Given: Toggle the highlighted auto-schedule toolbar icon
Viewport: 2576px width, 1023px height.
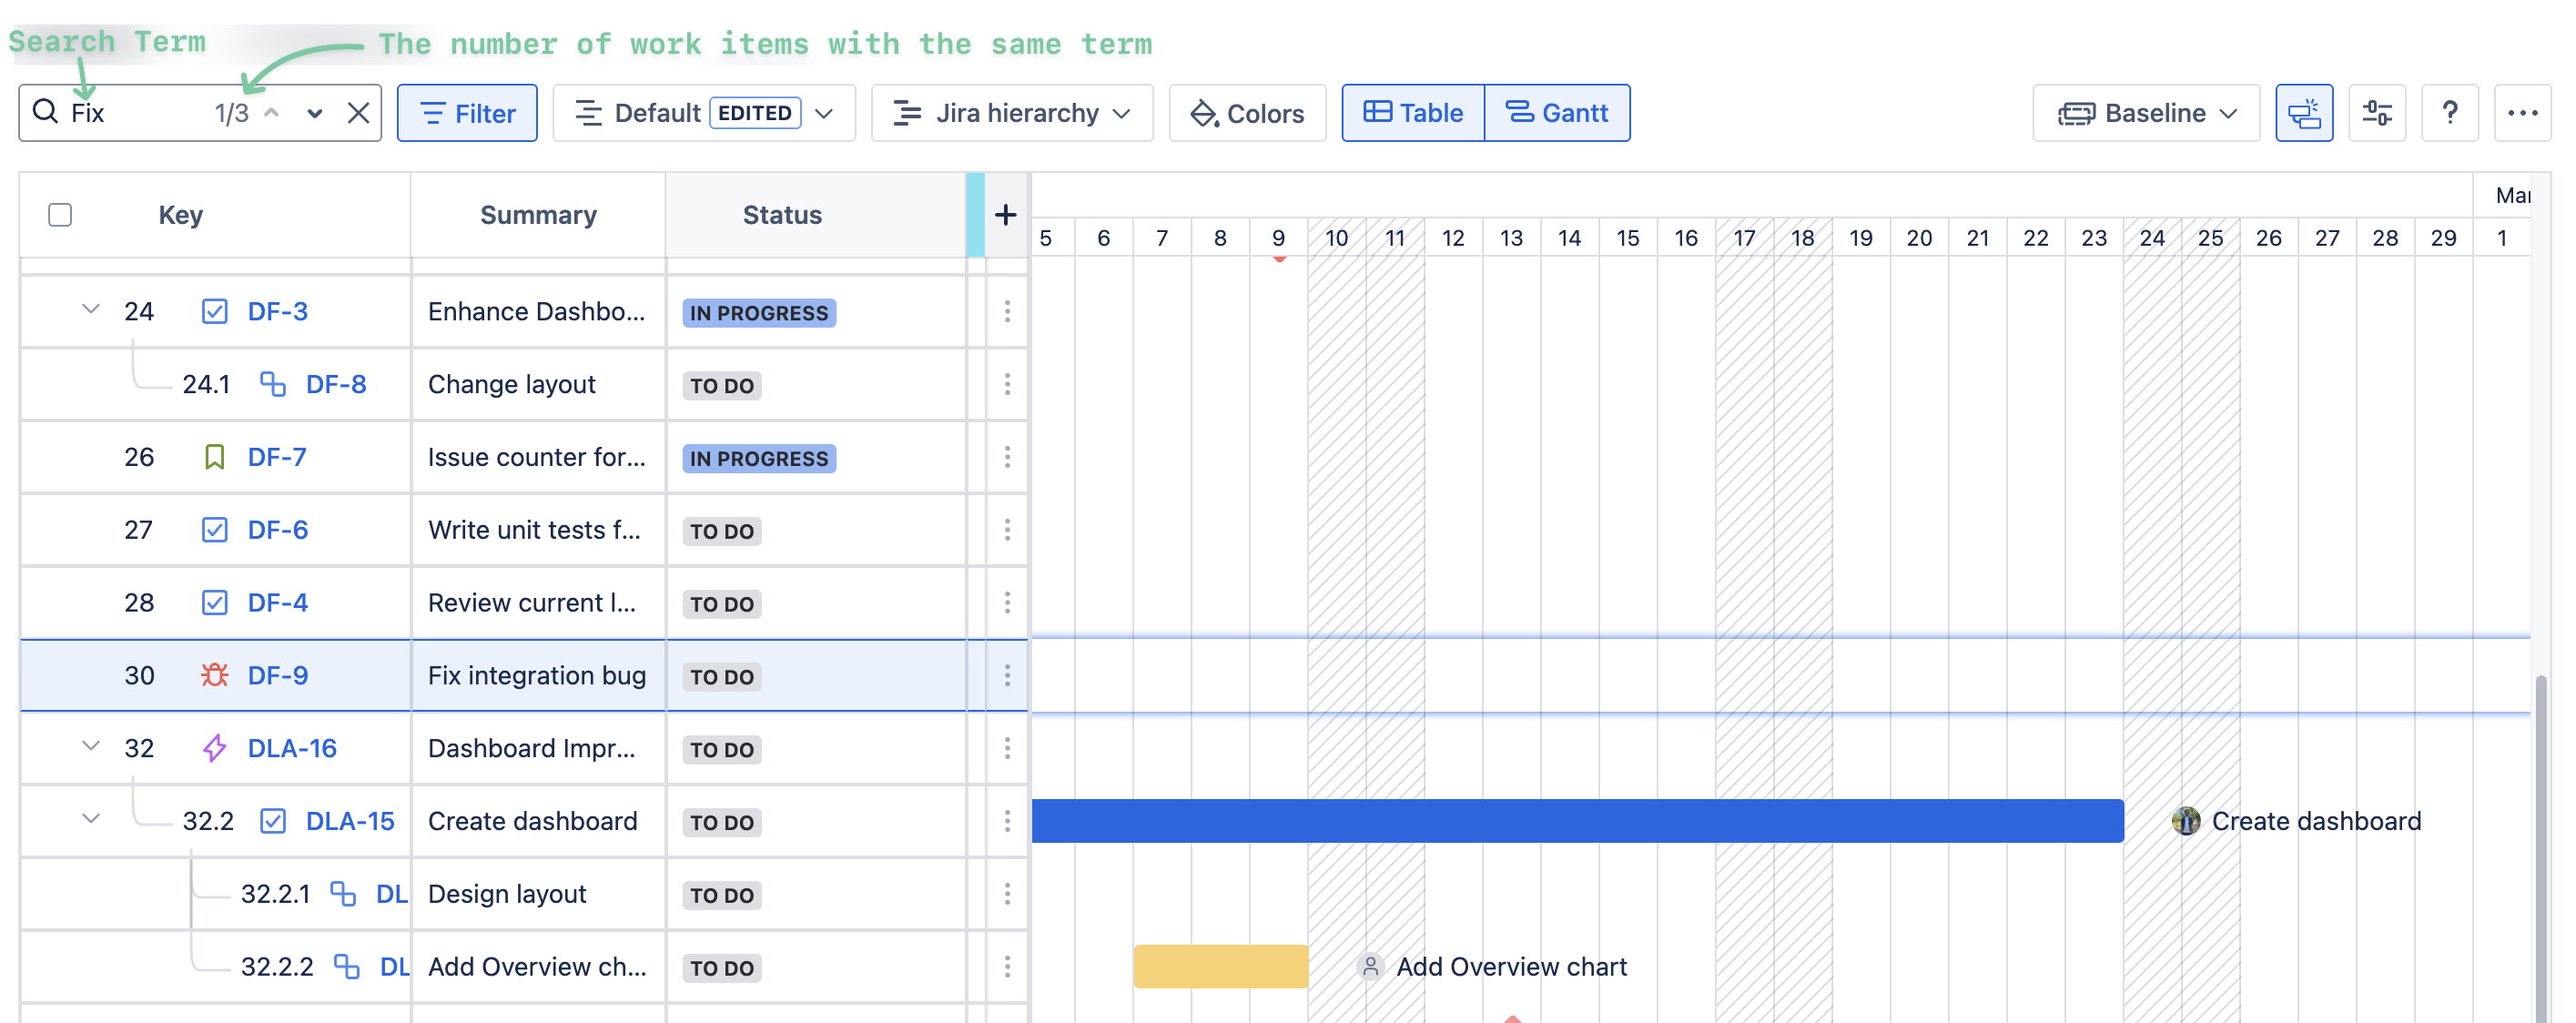Looking at the screenshot, I should [2304, 113].
